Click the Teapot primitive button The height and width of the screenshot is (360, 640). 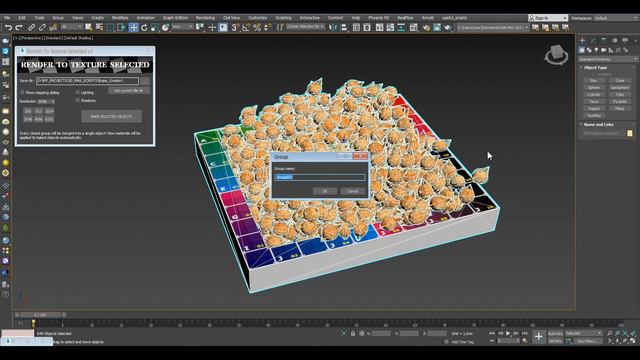pyautogui.click(x=594, y=108)
